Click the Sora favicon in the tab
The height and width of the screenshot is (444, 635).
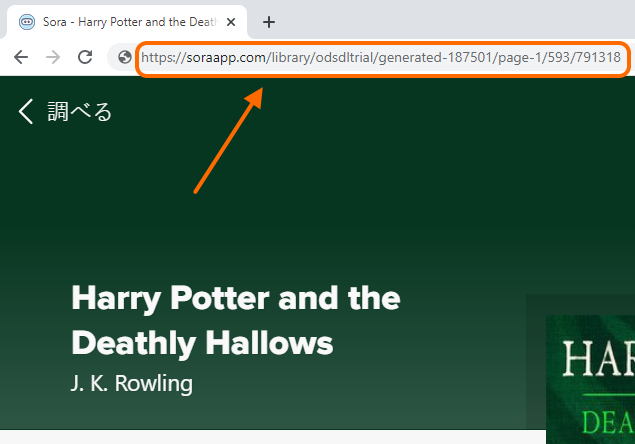pyautogui.click(x=27, y=22)
